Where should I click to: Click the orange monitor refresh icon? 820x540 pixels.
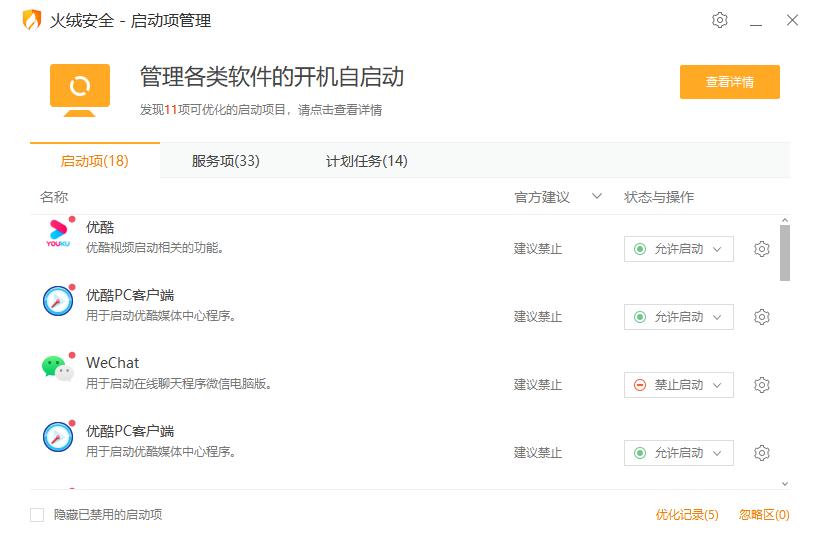[80, 90]
